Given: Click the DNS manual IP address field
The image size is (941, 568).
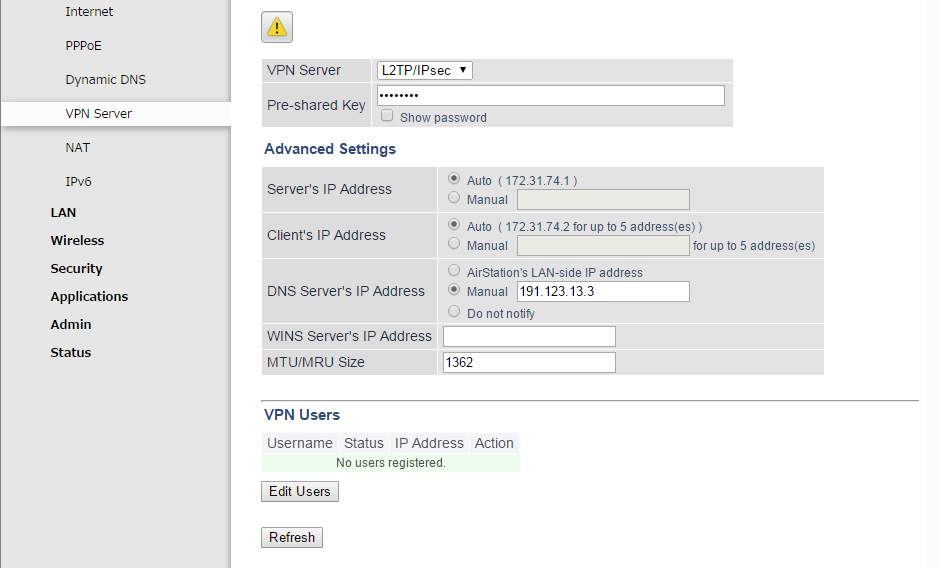Looking at the screenshot, I should coord(603,292).
